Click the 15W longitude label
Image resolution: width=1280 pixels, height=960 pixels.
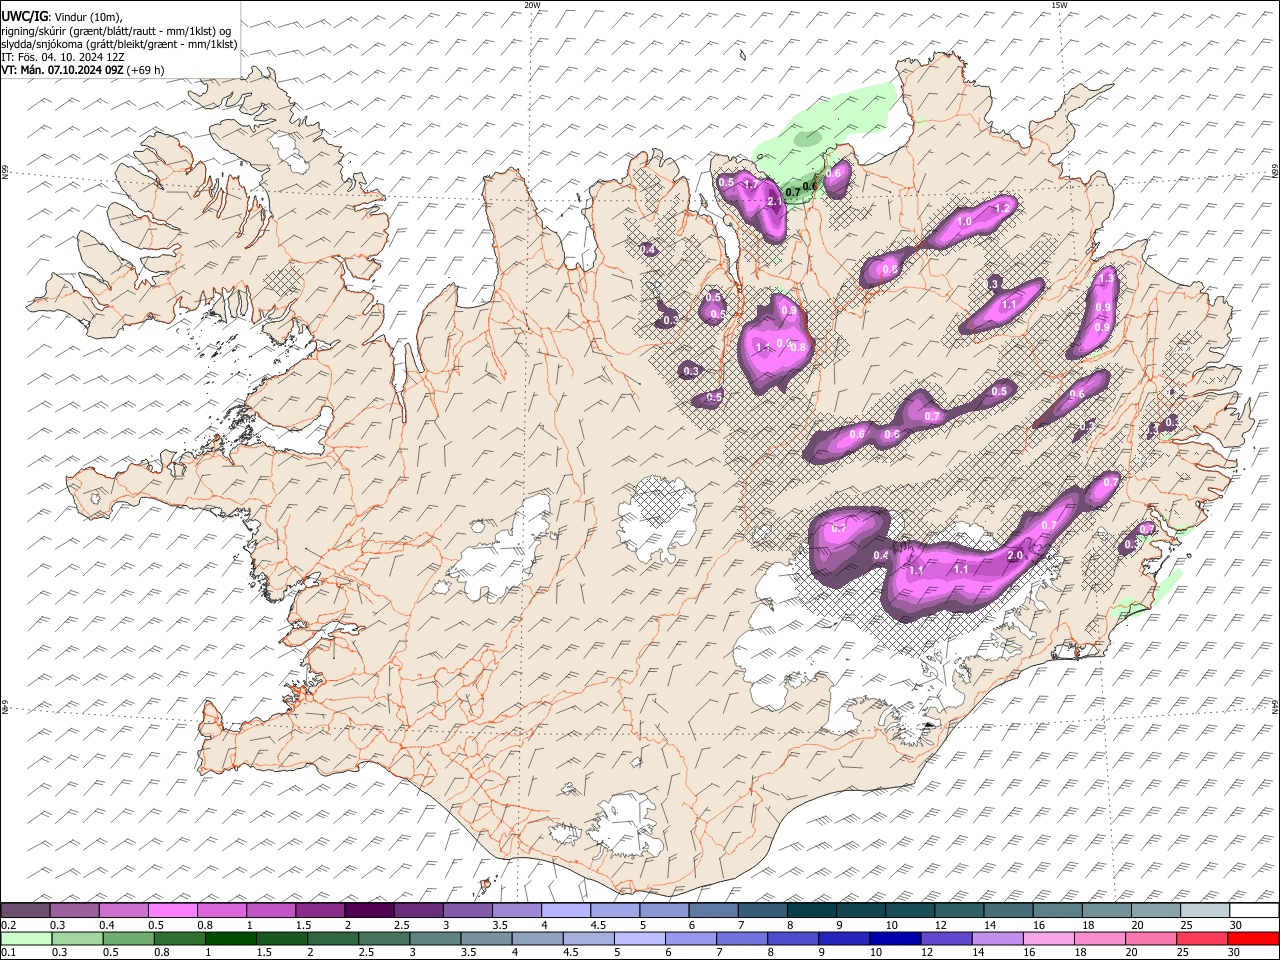point(1059,5)
